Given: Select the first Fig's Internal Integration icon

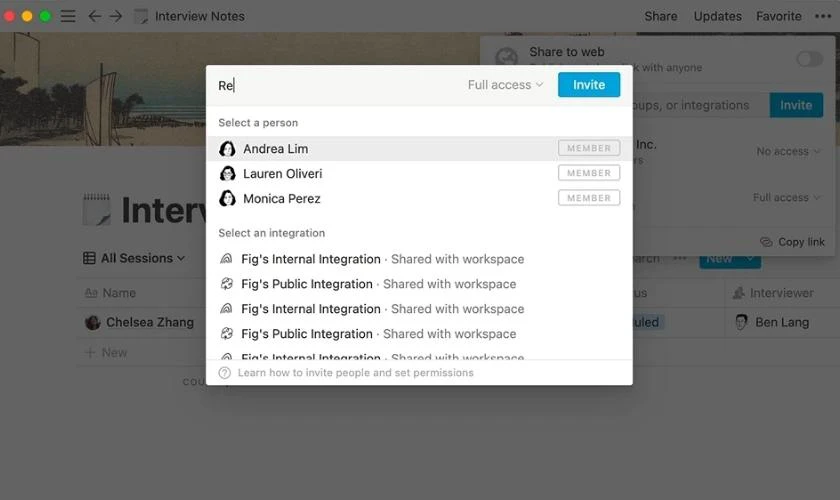Looking at the screenshot, I should coord(227,259).
